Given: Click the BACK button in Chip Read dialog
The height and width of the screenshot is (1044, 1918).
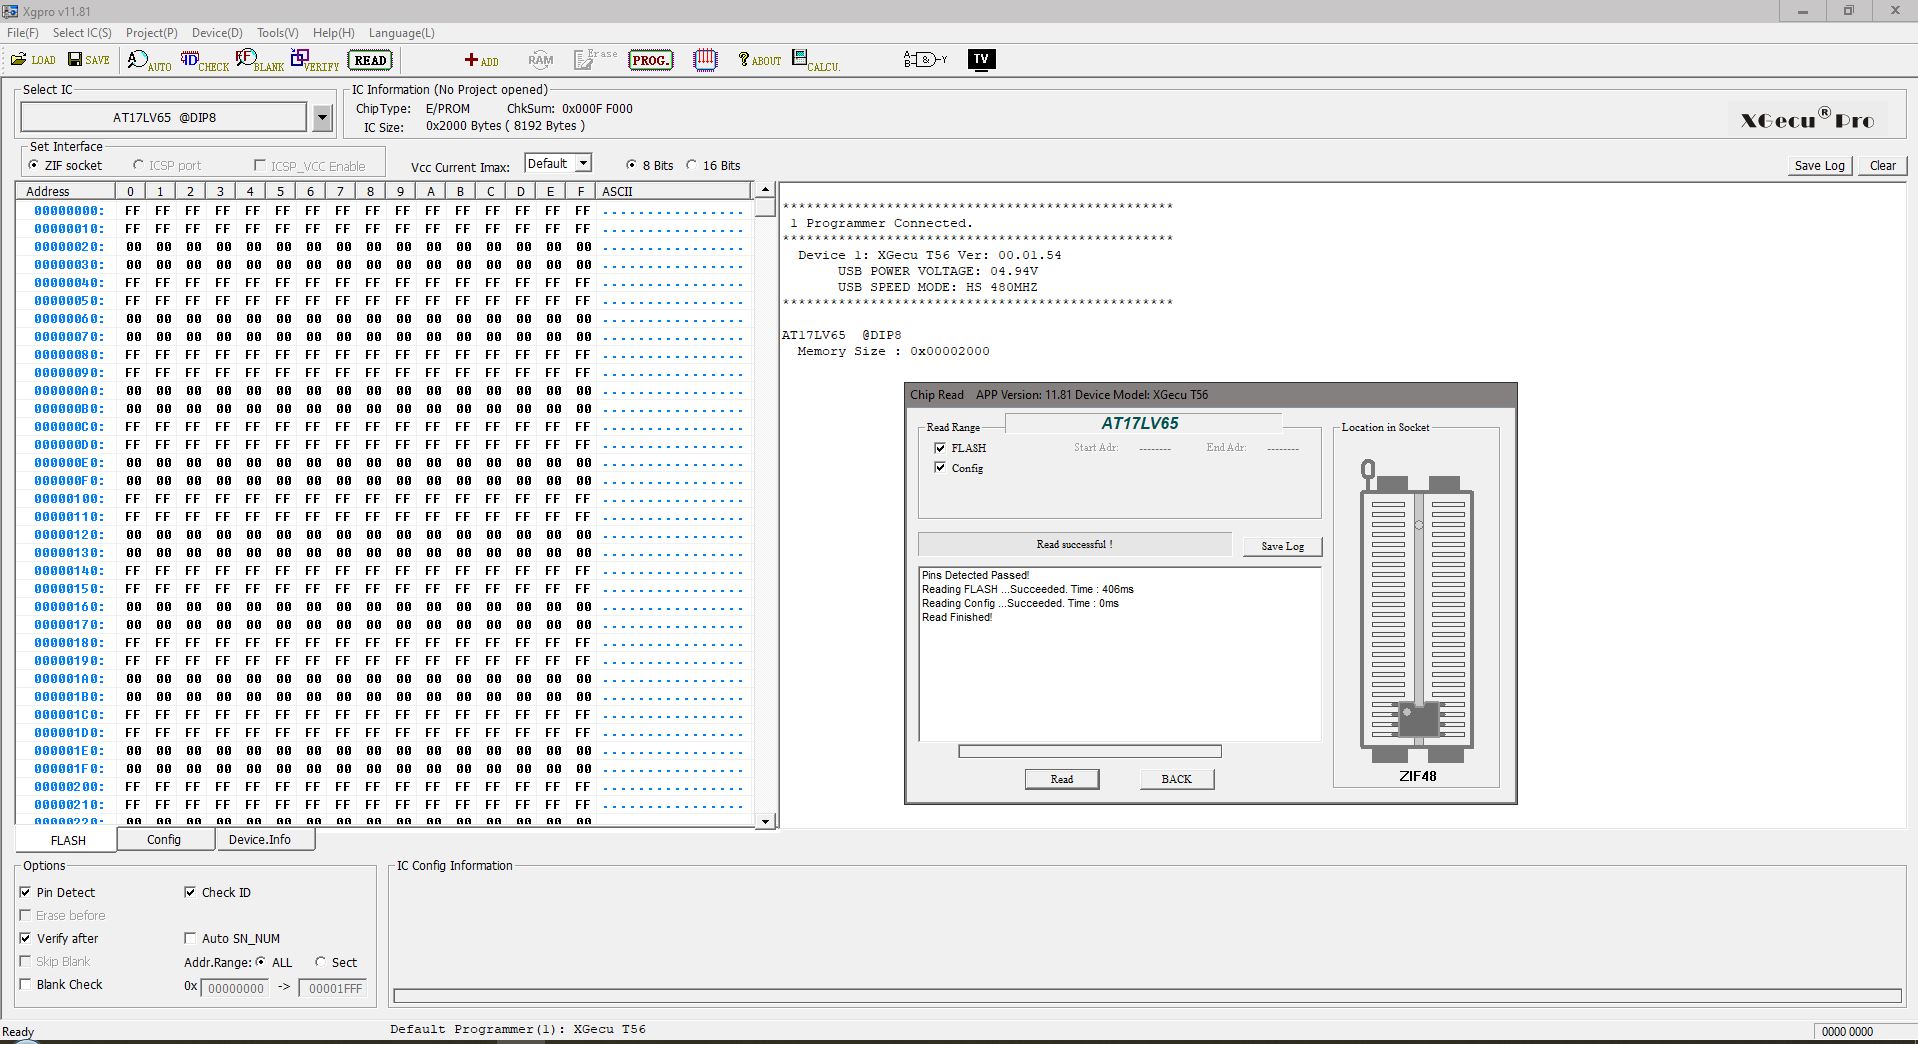Looking at the screenshot, I should point(1176,779).
